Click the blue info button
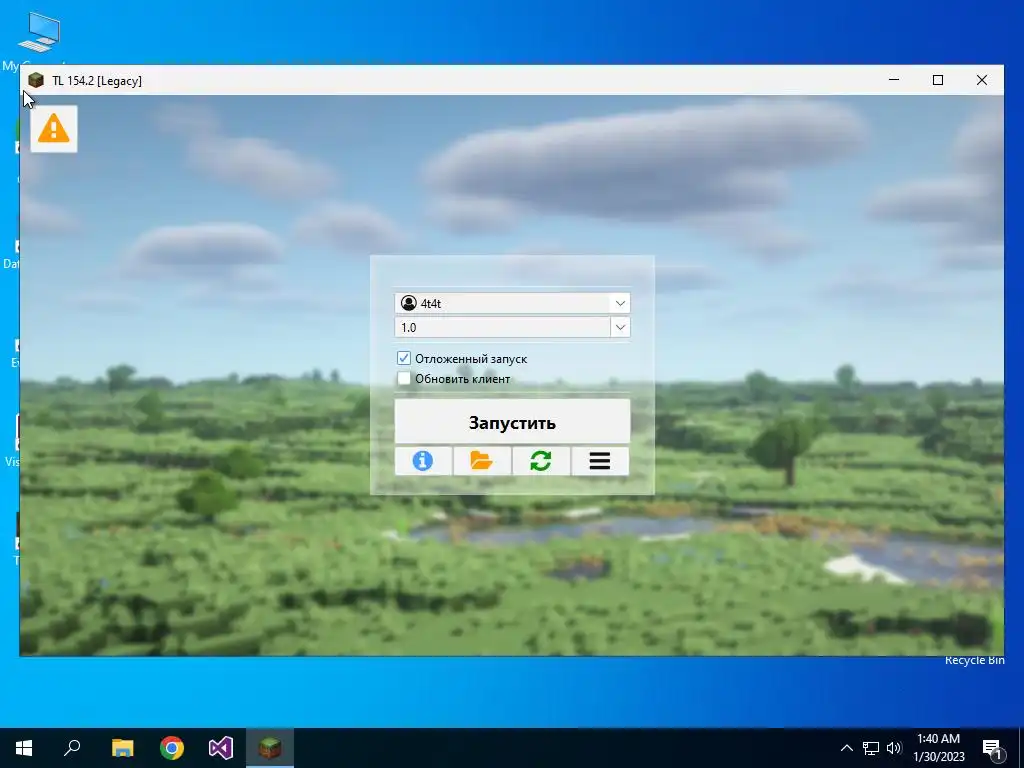This screenshot has width=1024, height=768. coord(423,461)
